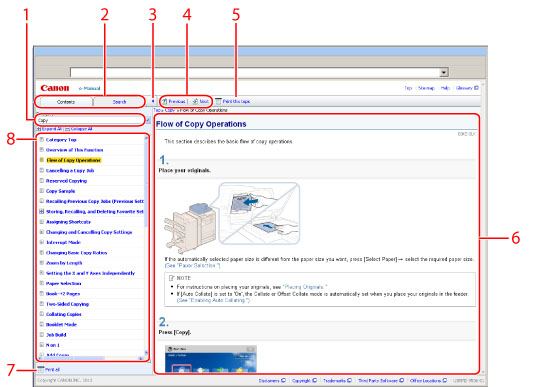Open N on 1 topic
Screen dimensions: 535x387
53,345
